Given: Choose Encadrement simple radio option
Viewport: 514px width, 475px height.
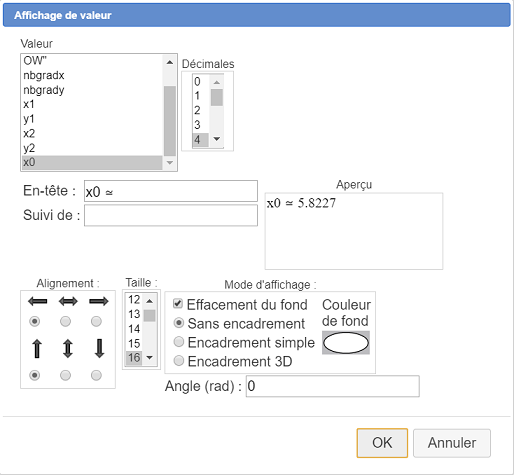Looking at the screenshot, I should coord(179,342).
